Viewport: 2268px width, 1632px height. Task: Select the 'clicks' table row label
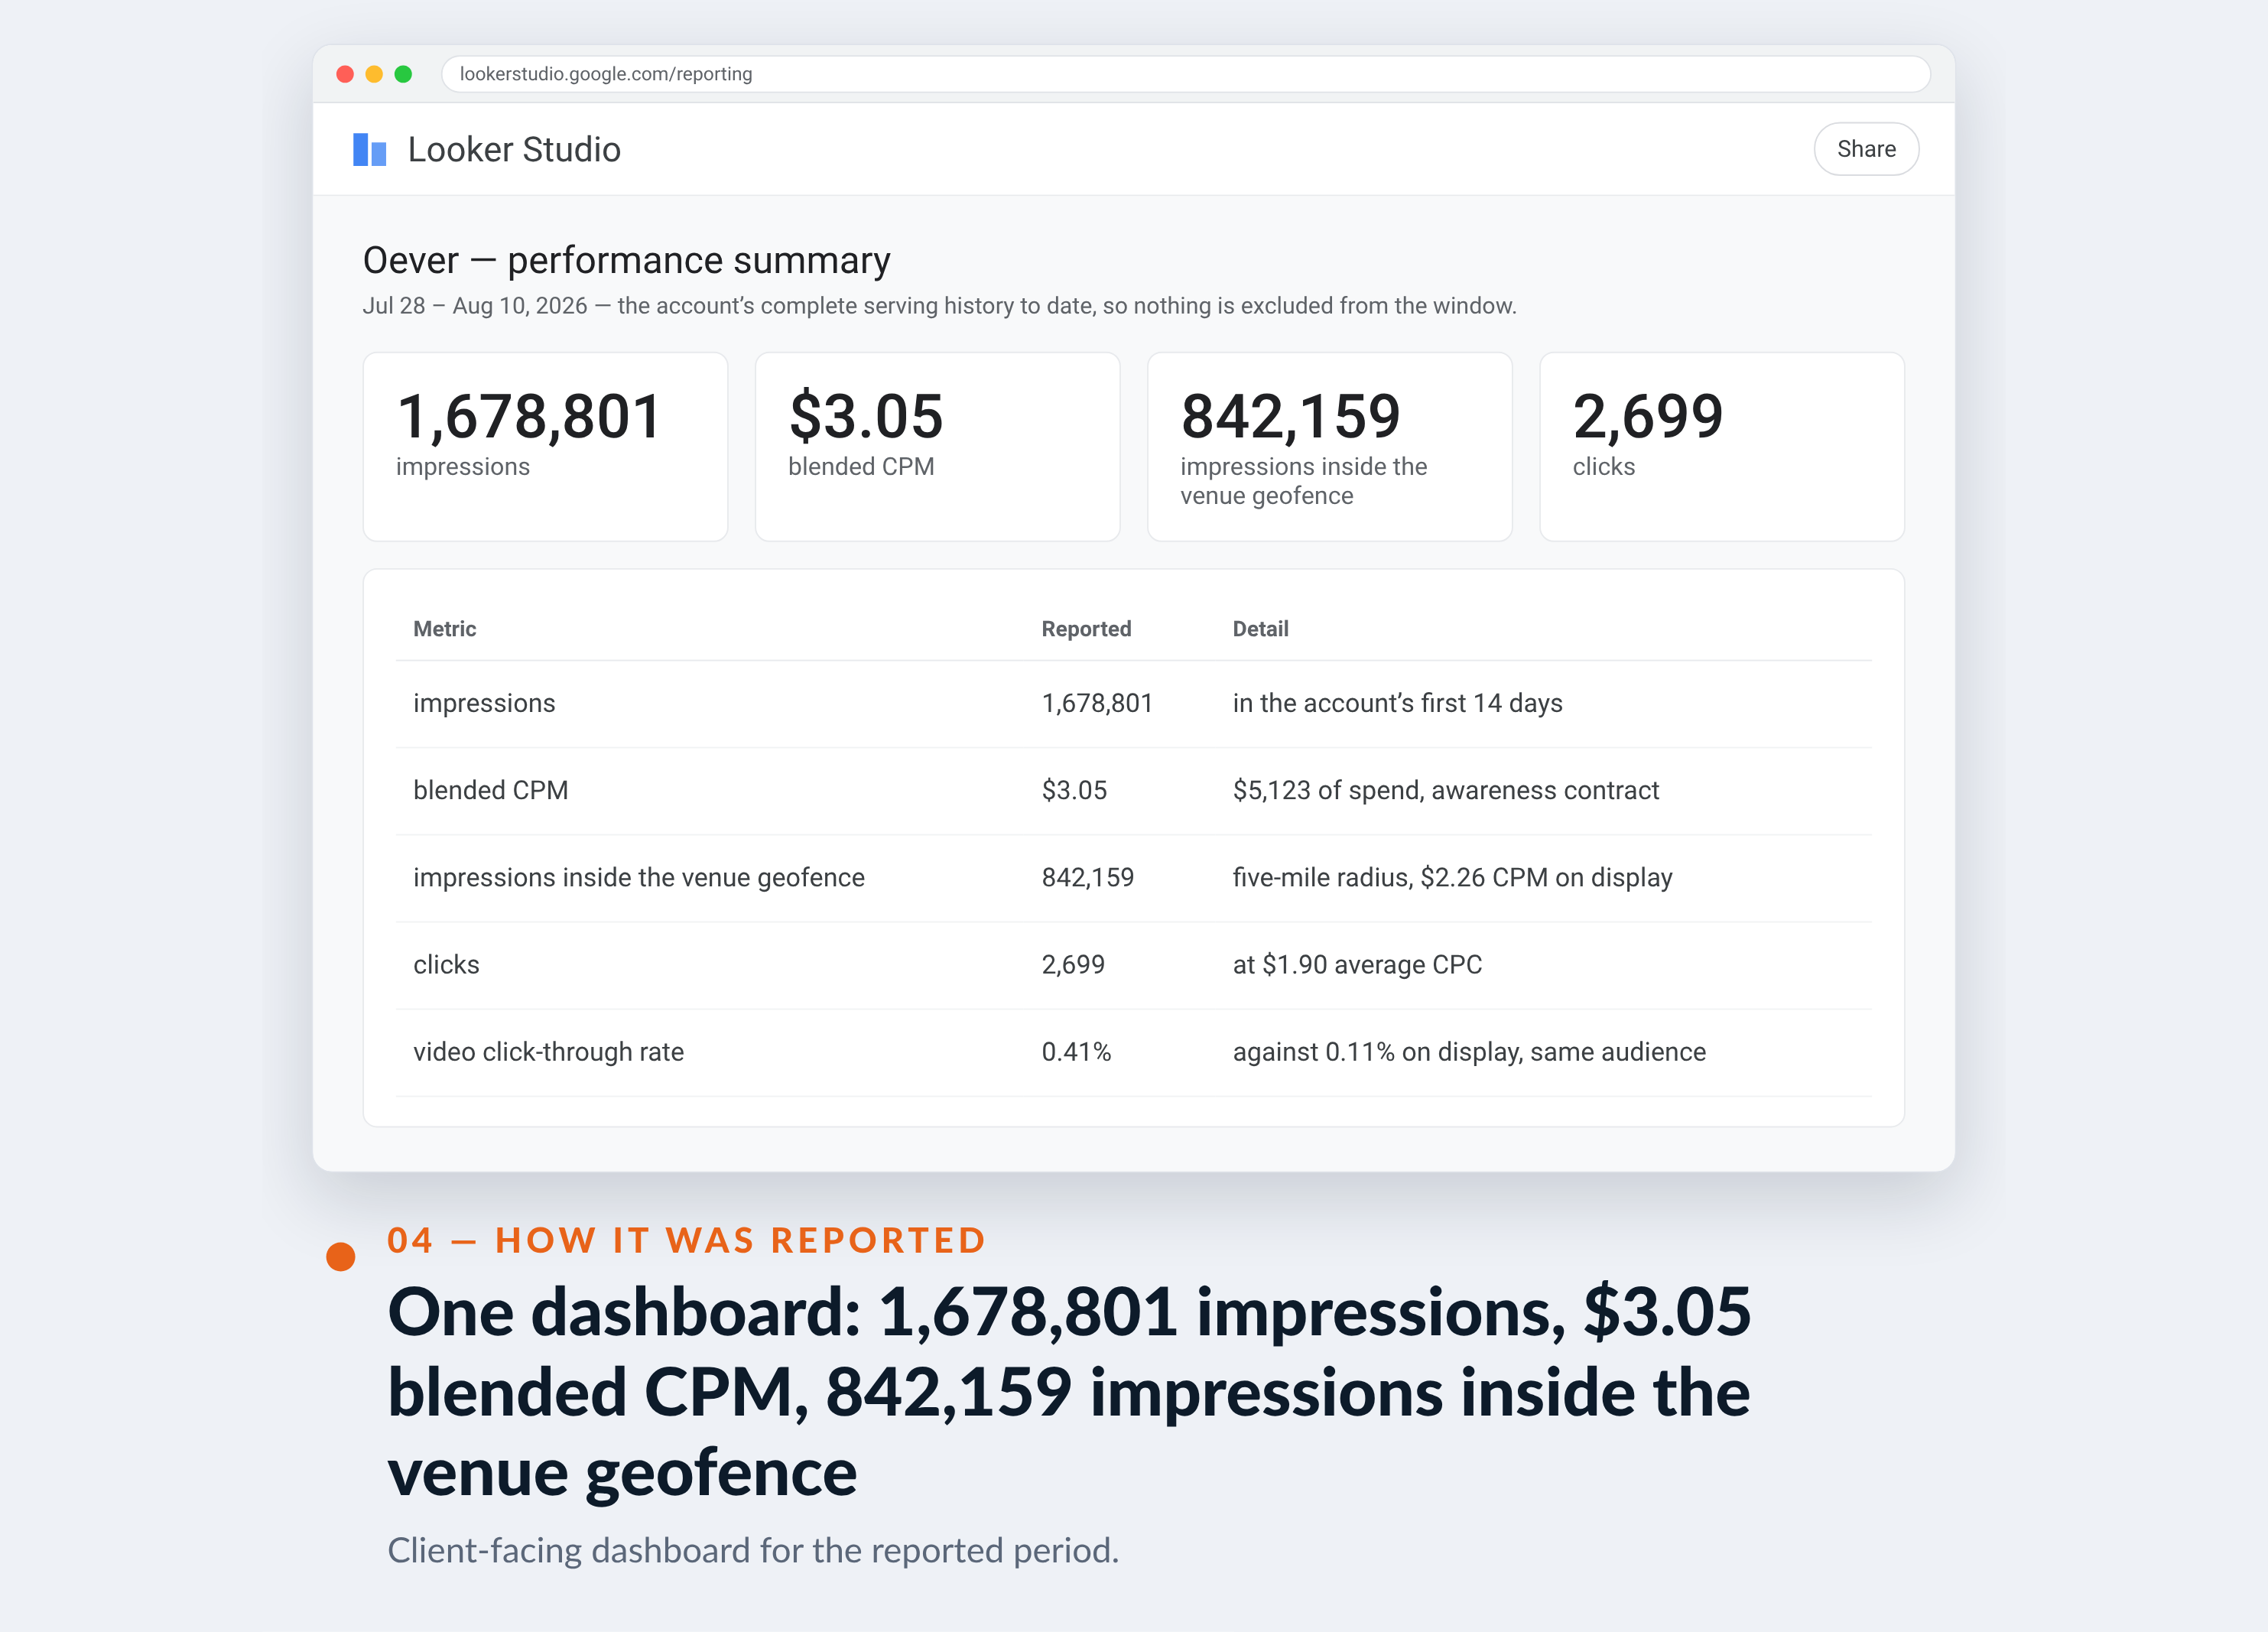[446, 964]
